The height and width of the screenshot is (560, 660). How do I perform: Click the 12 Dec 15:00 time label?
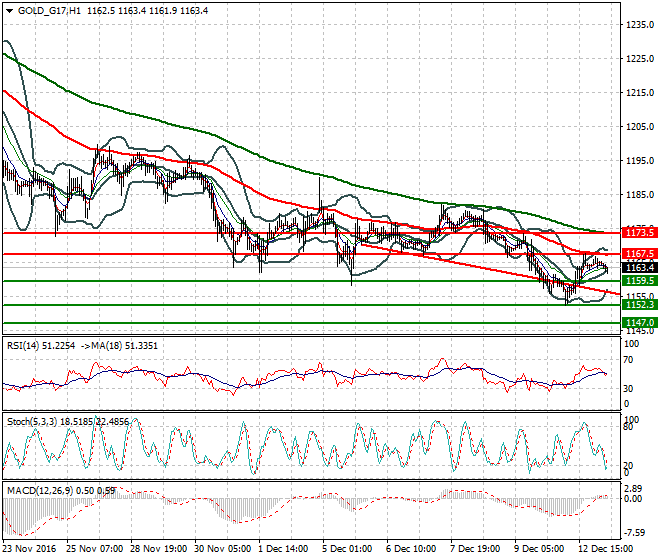(606, 549)
